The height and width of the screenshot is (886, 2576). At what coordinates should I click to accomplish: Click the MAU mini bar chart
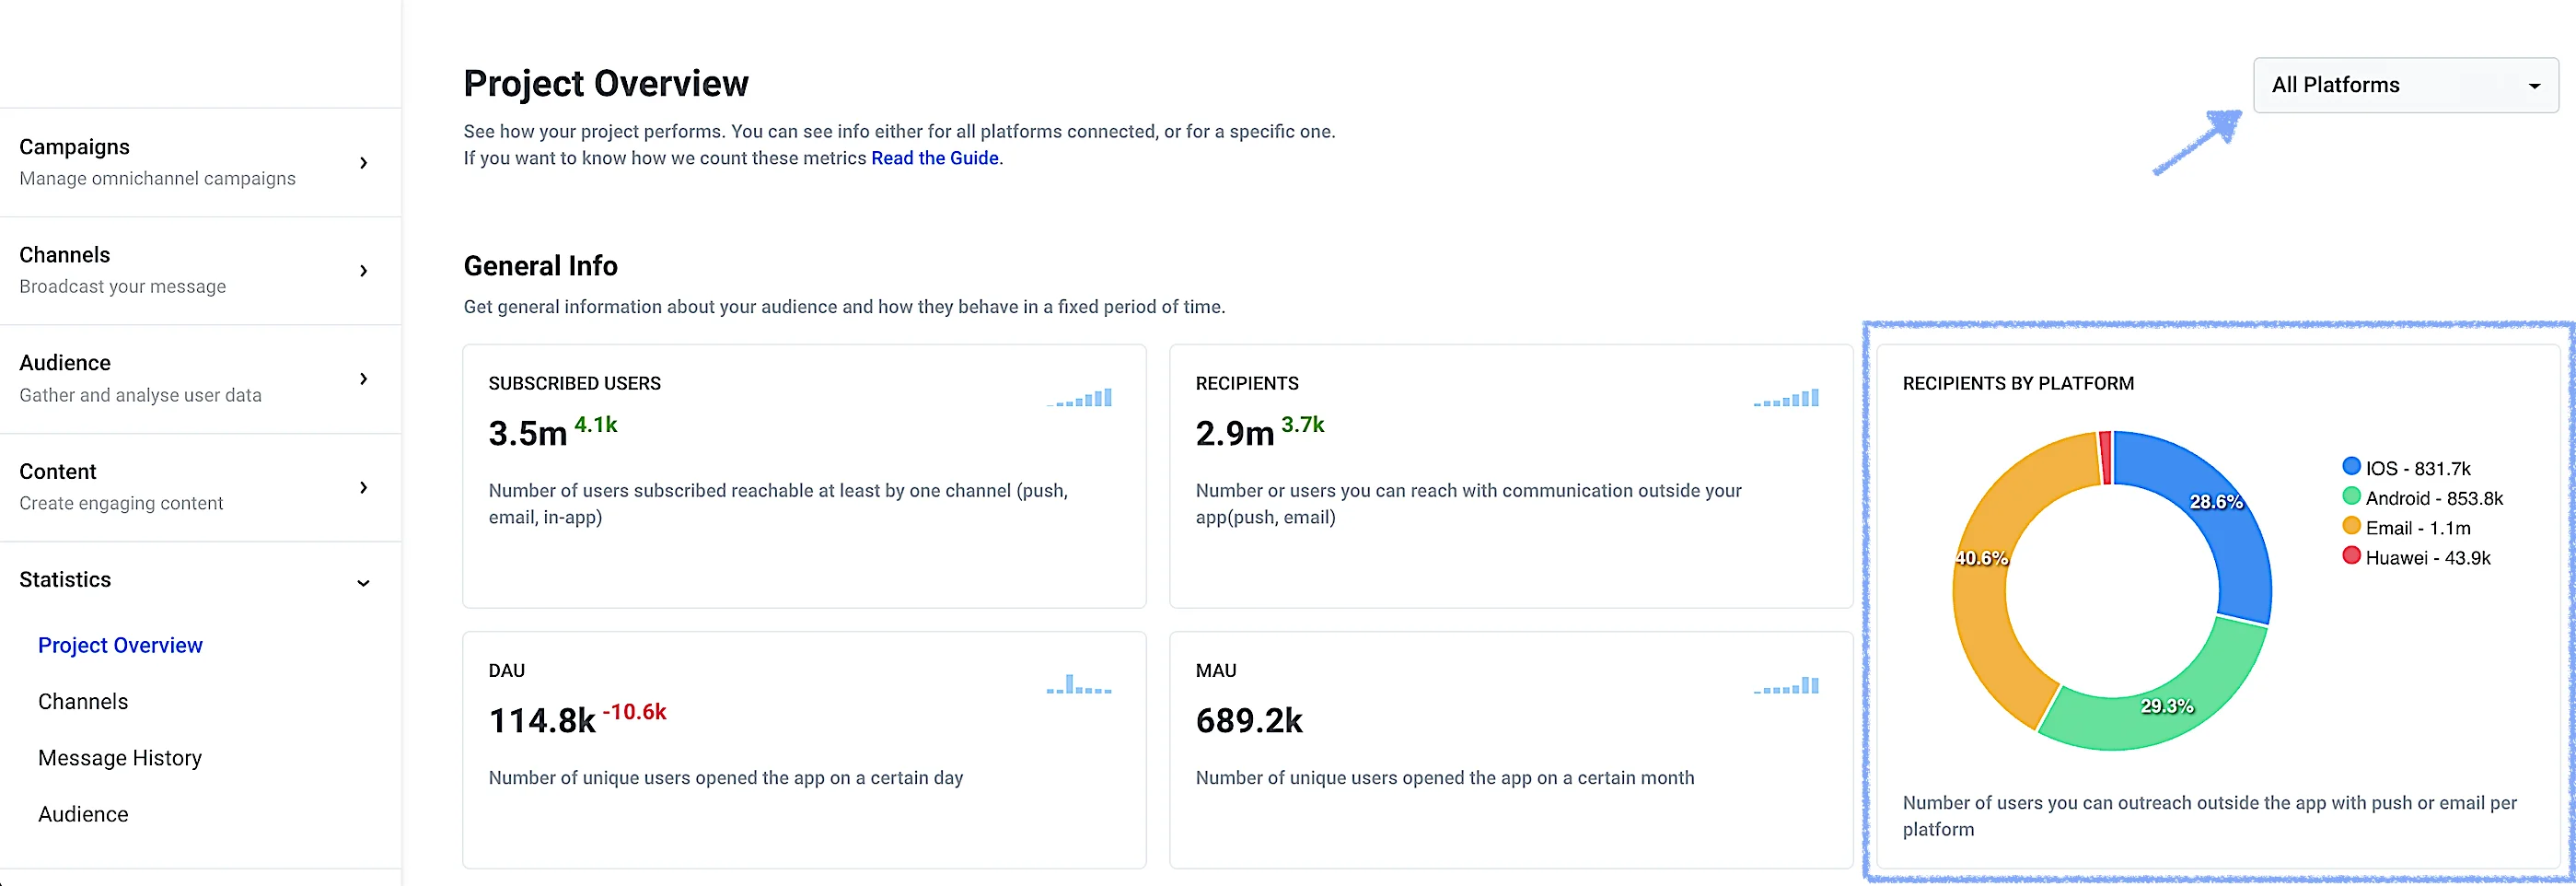[1787, 685]
